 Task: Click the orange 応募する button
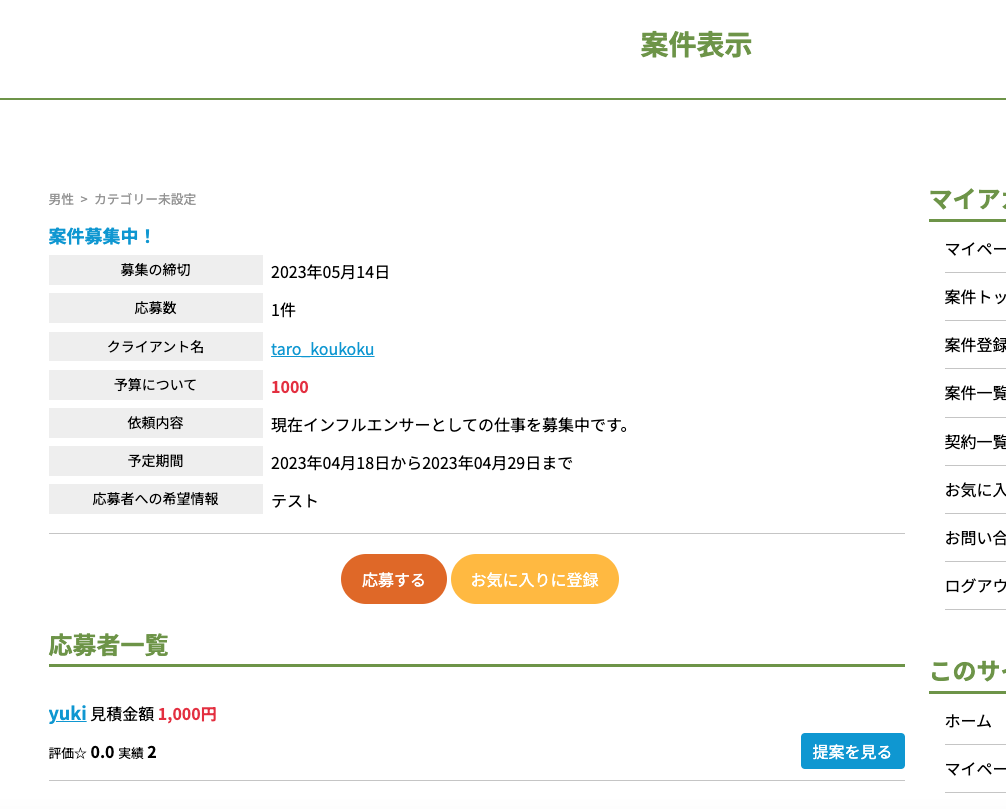click(x=393, y=580)
